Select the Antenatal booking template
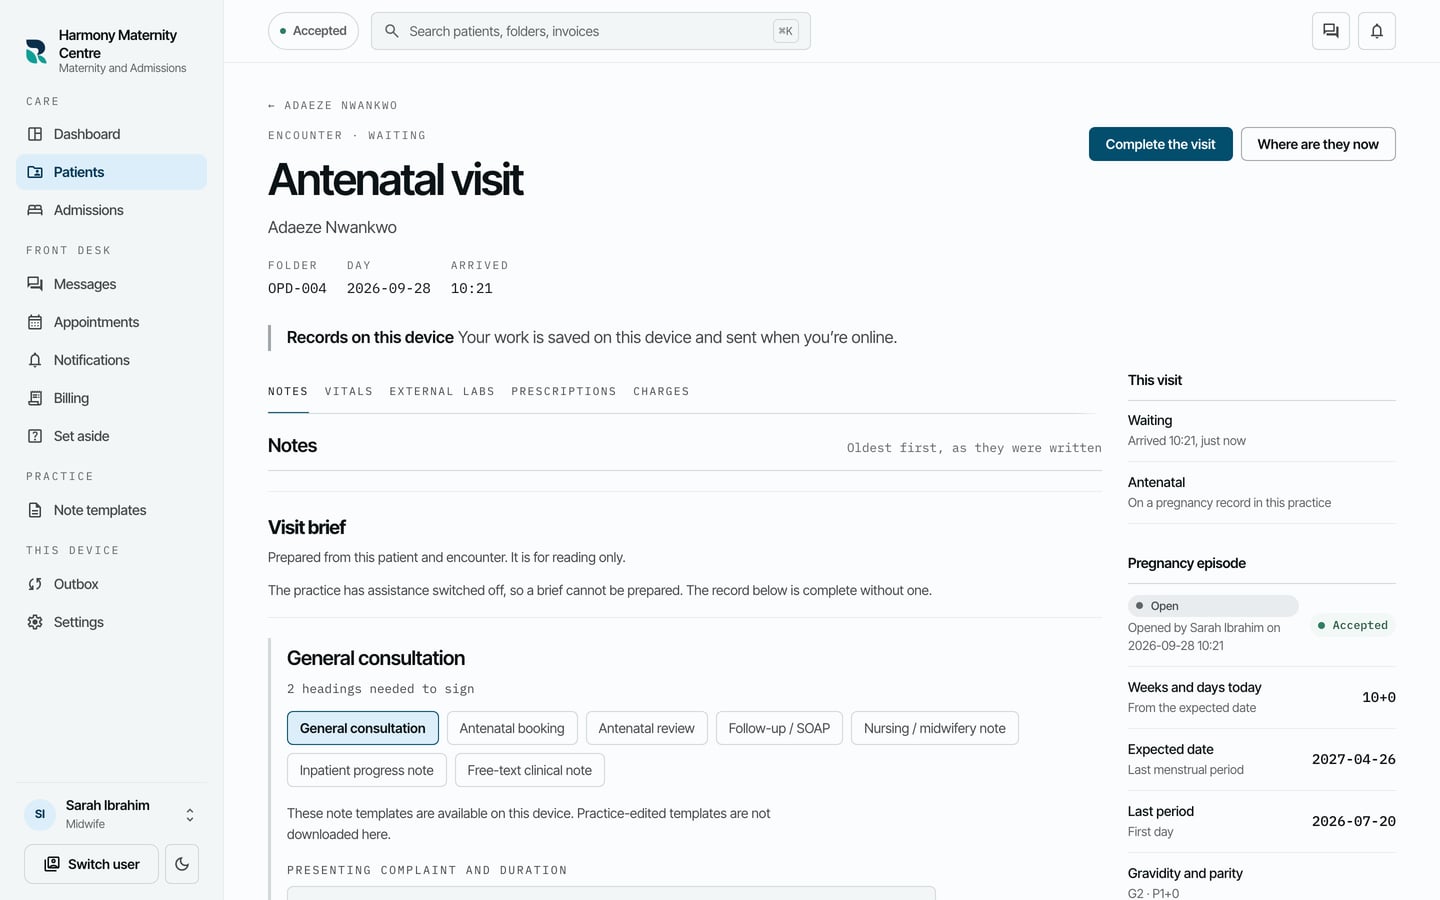Screen dimensions: 1440x900 tap(512, 728)
